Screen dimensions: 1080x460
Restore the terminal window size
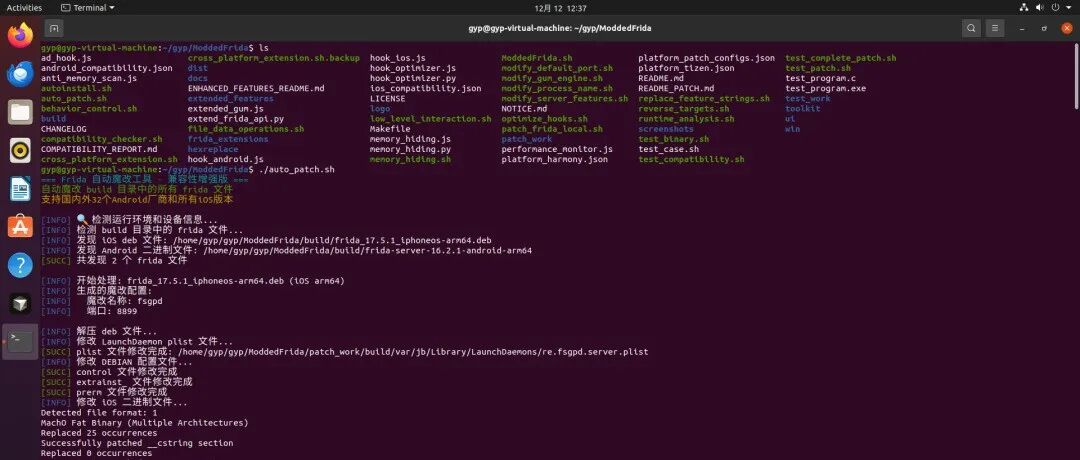(x=1044, y=28)
